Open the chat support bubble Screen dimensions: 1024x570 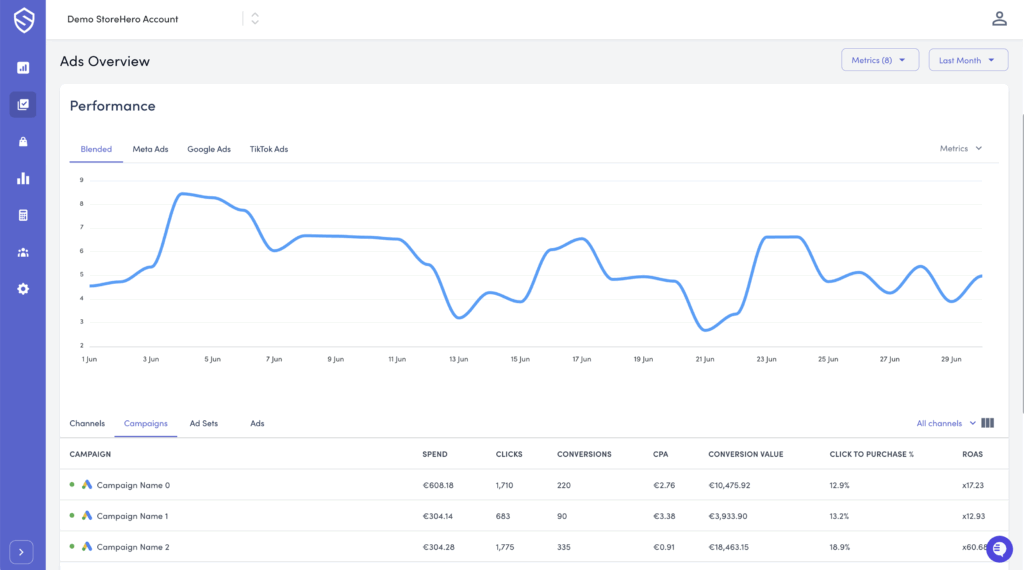click(x=998, y=549)
